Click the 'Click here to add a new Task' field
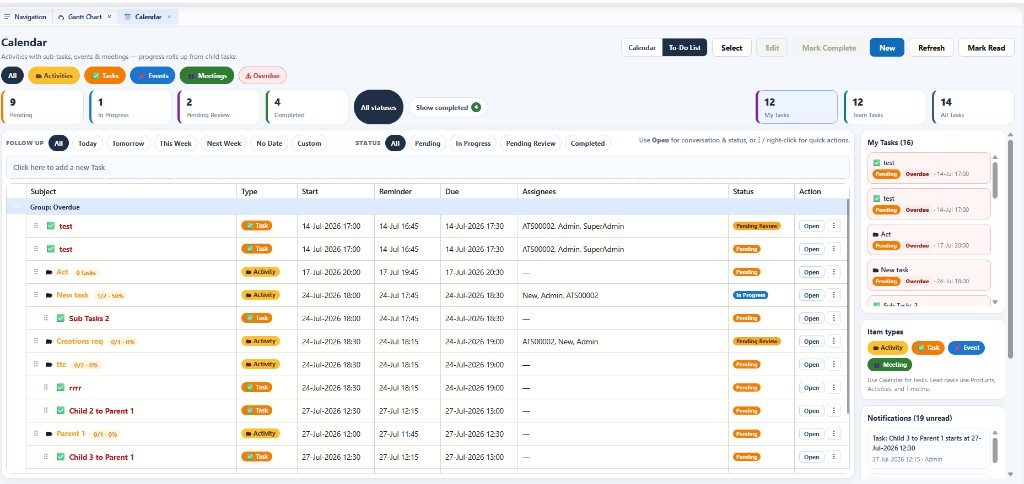1024x484 pixels. point(428,167)
